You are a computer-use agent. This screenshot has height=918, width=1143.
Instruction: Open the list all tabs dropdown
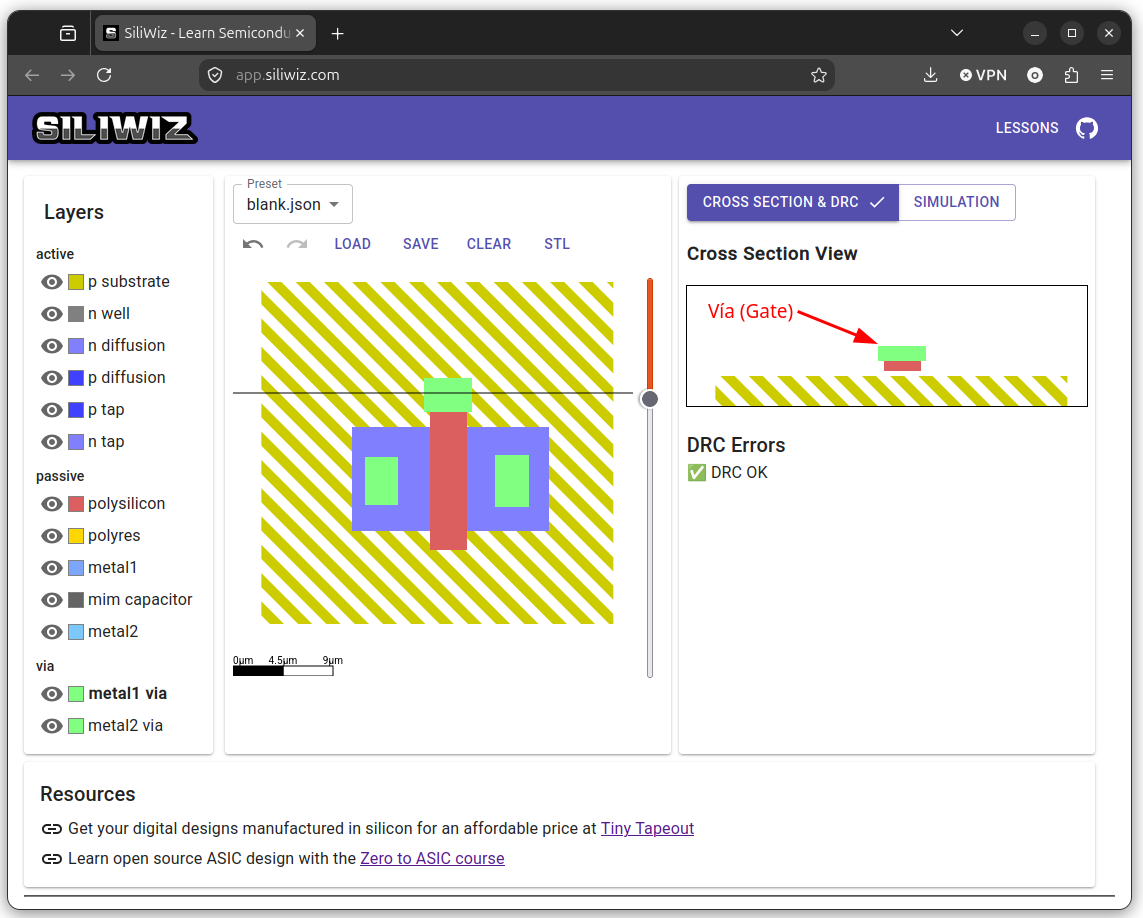point(957,33)
